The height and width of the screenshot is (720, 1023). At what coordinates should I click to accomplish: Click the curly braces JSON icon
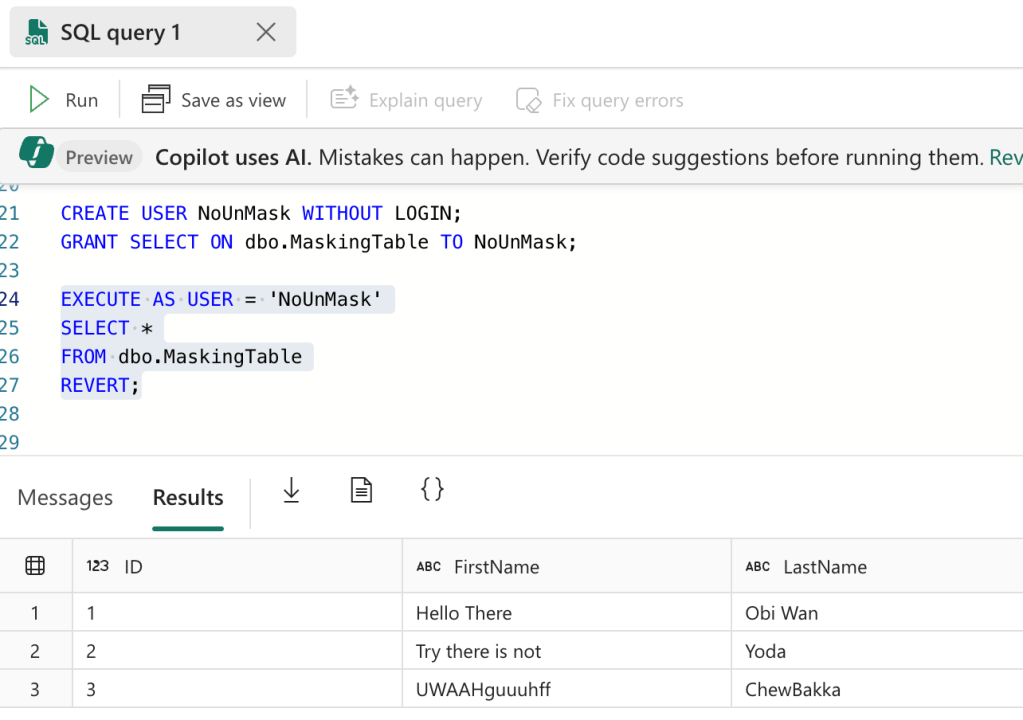(432, 489)
